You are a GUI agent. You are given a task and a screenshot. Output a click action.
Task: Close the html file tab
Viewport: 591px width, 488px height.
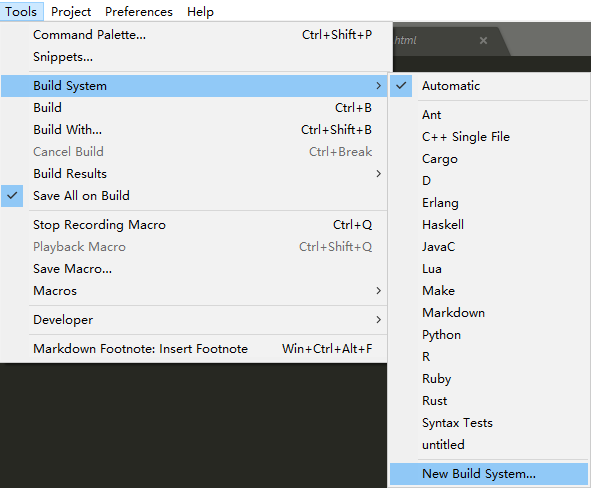(483, 40)
